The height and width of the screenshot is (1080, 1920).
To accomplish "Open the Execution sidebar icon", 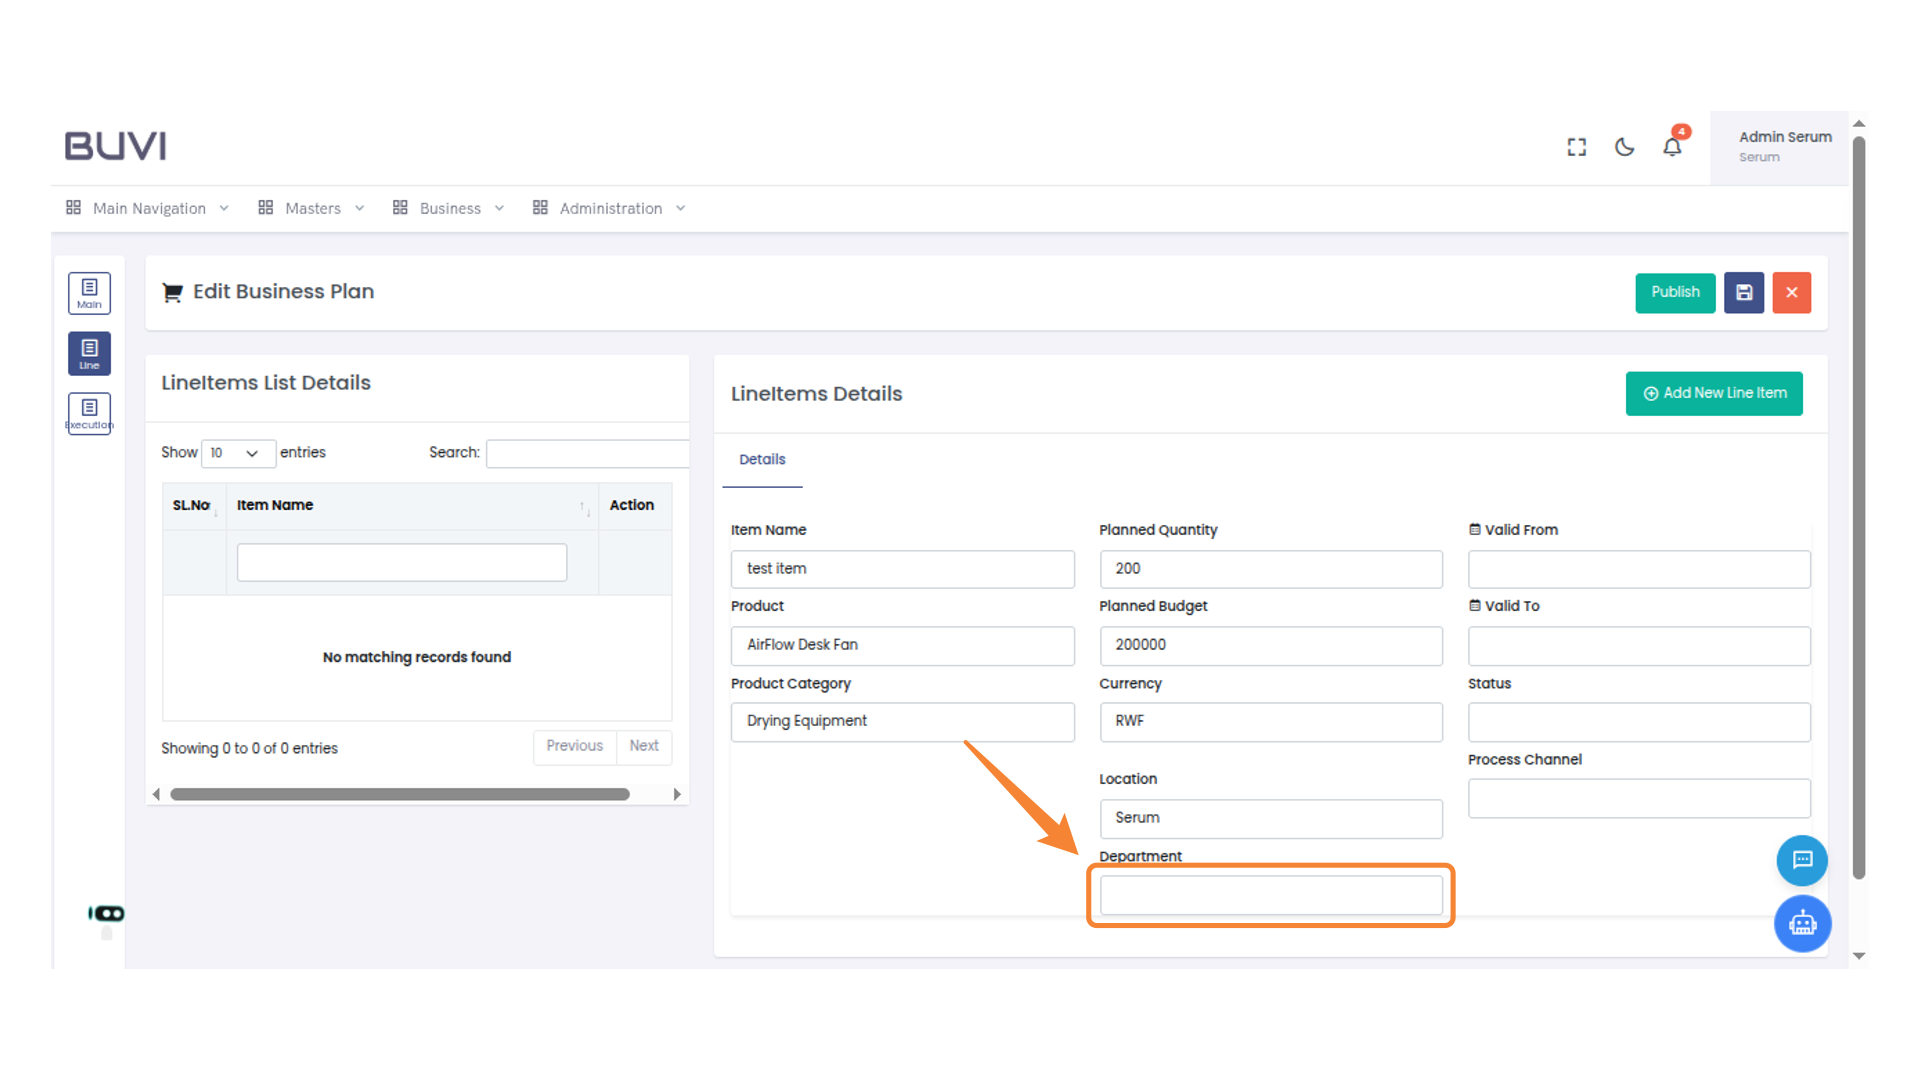I will (x=89, y=413).
